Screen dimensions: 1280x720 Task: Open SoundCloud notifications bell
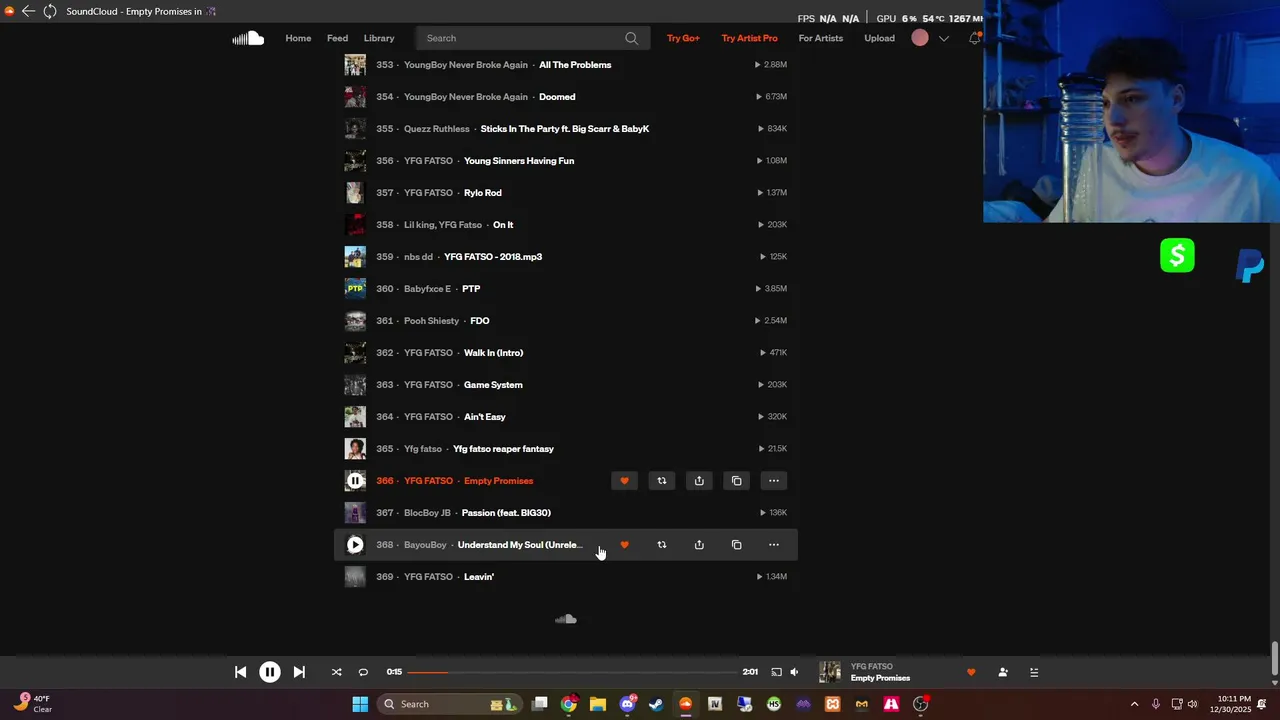tap(975, 38)
